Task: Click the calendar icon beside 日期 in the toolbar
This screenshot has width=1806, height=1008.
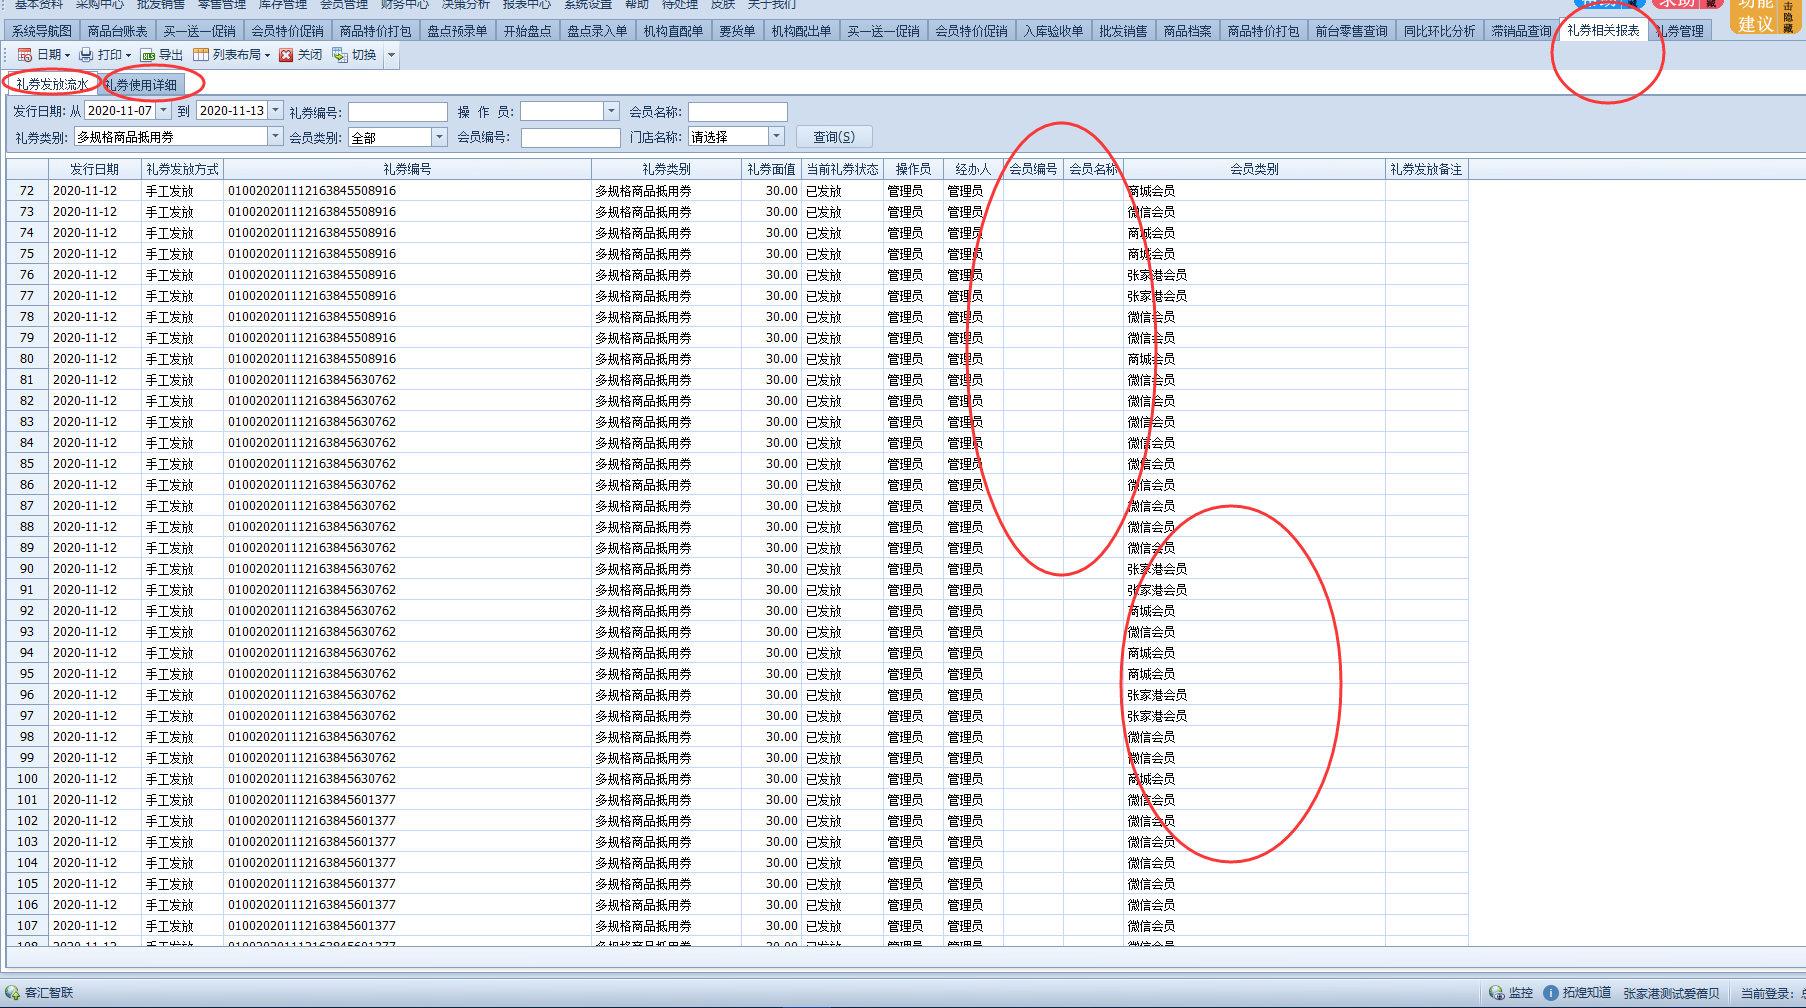Action: 25,55
